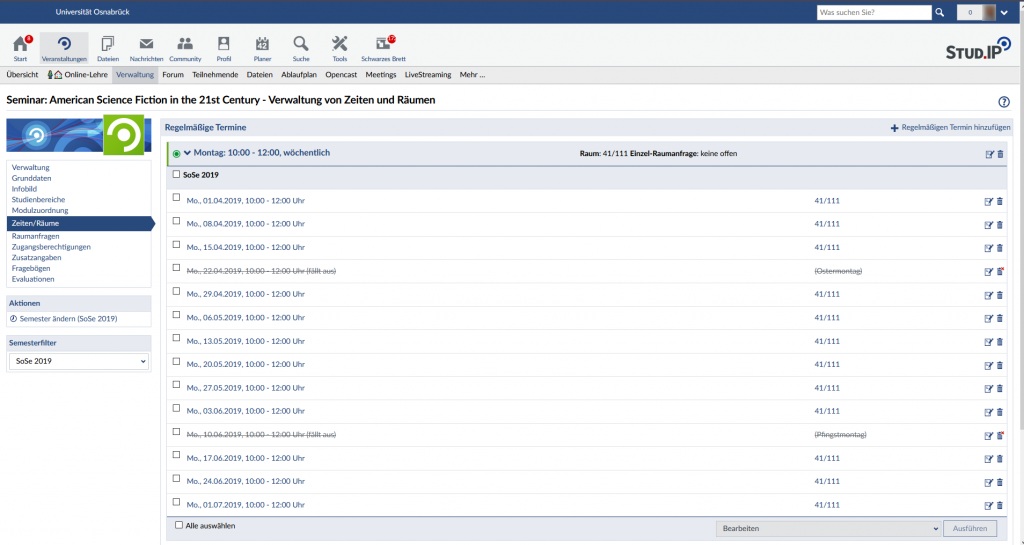
Task: Open the Community icon
Action: (x=185, y=45)
